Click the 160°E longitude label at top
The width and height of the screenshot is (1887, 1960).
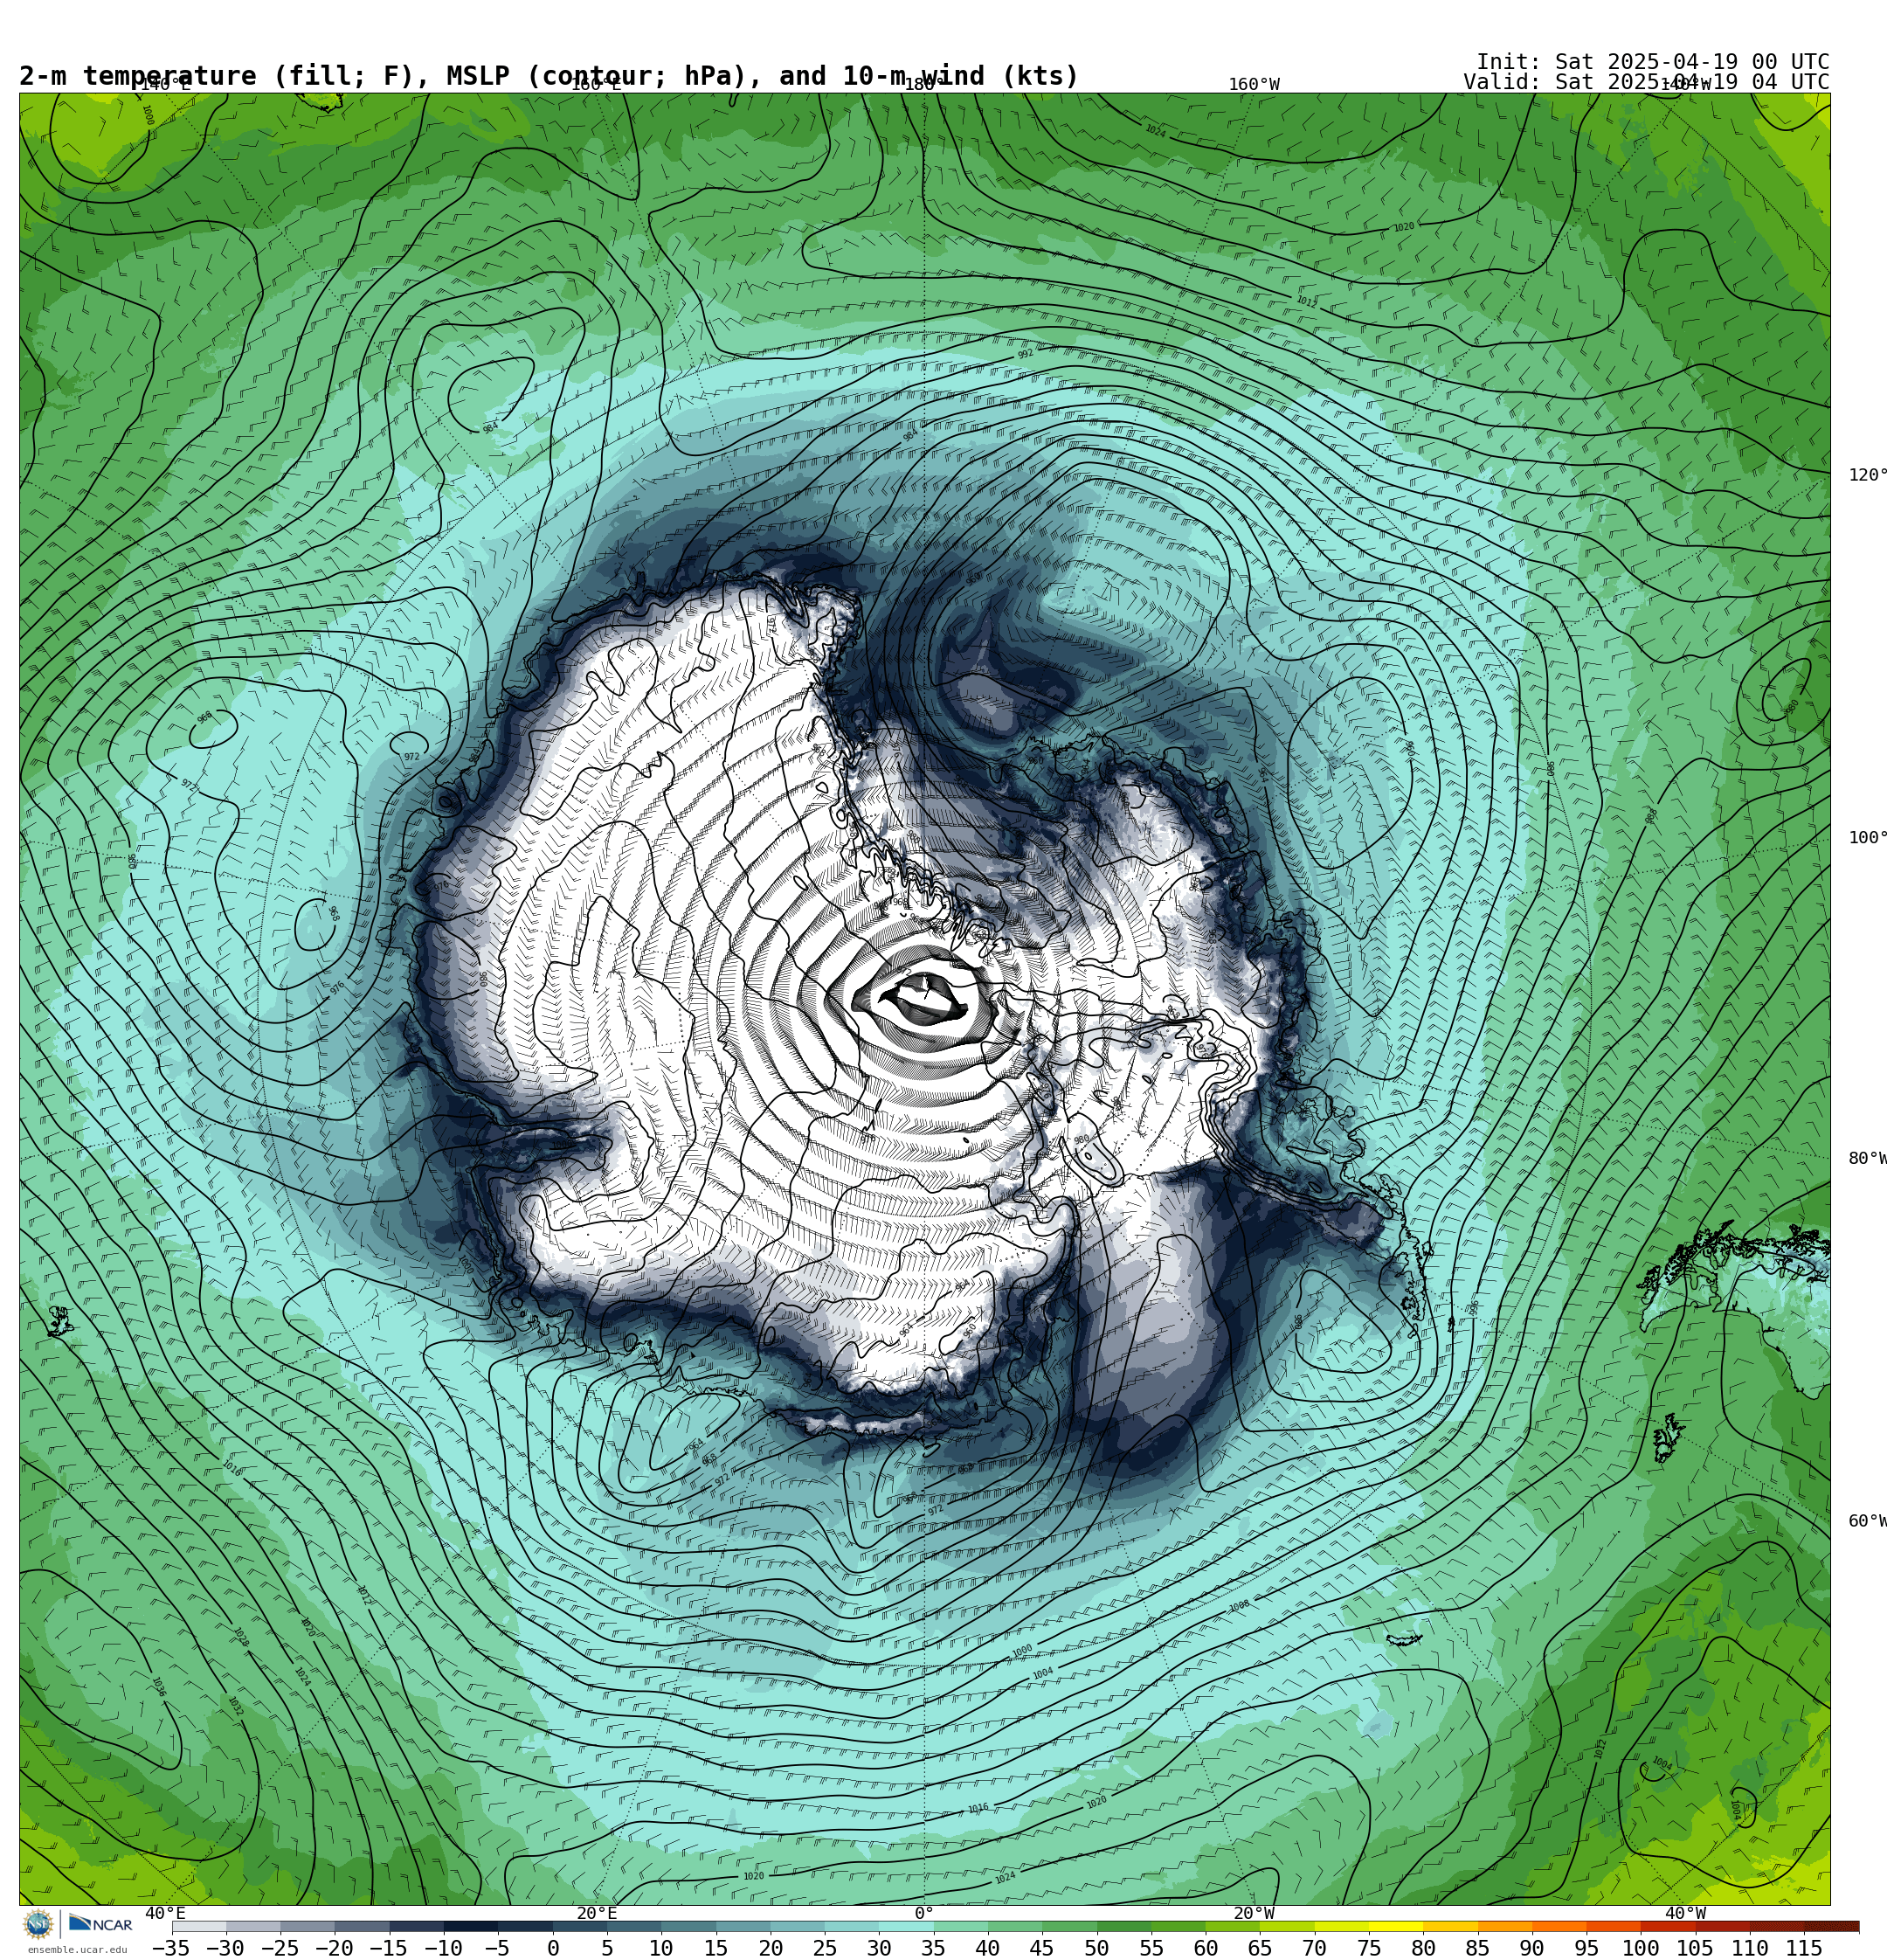596,85
